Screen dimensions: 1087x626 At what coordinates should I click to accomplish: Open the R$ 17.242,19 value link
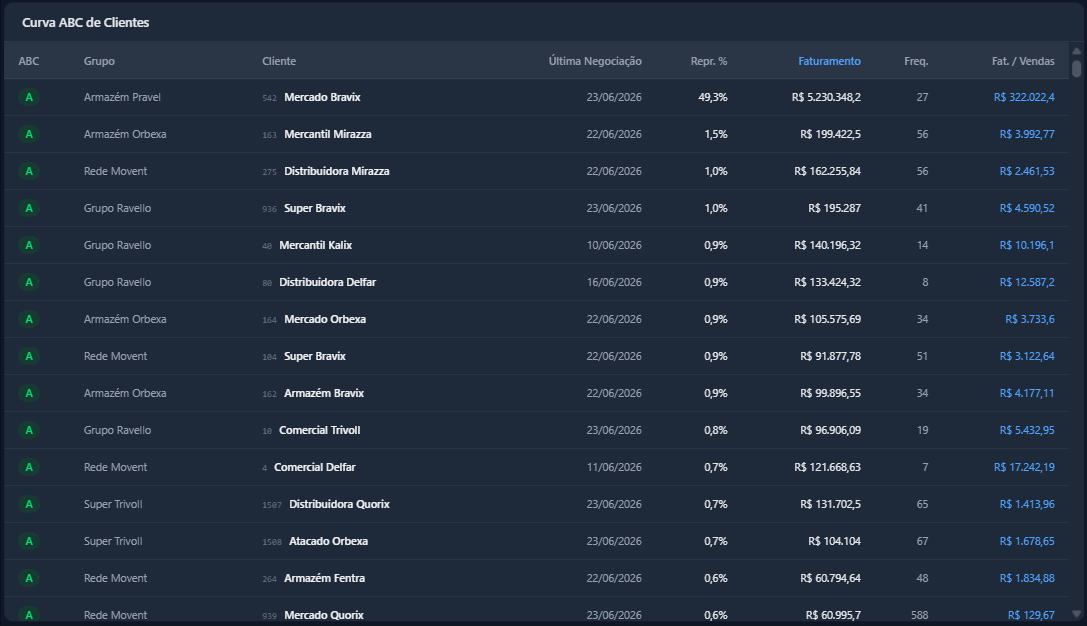tap(1024, 467)
